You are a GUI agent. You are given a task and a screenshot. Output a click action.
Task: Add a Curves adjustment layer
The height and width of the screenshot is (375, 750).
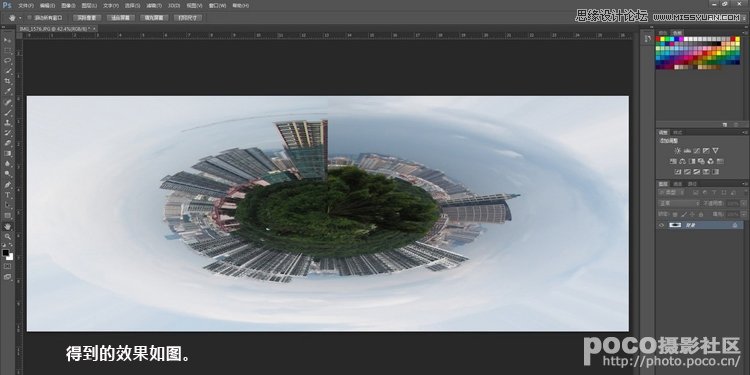[x=696, y=151]
